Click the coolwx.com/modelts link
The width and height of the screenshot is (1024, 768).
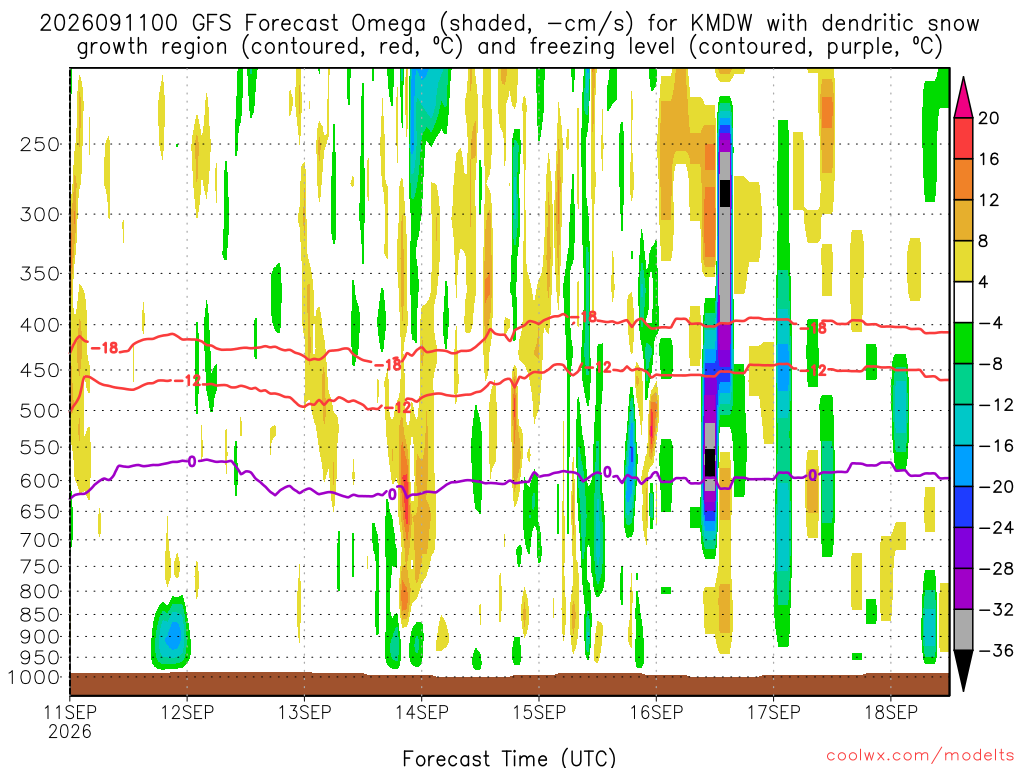920,756
